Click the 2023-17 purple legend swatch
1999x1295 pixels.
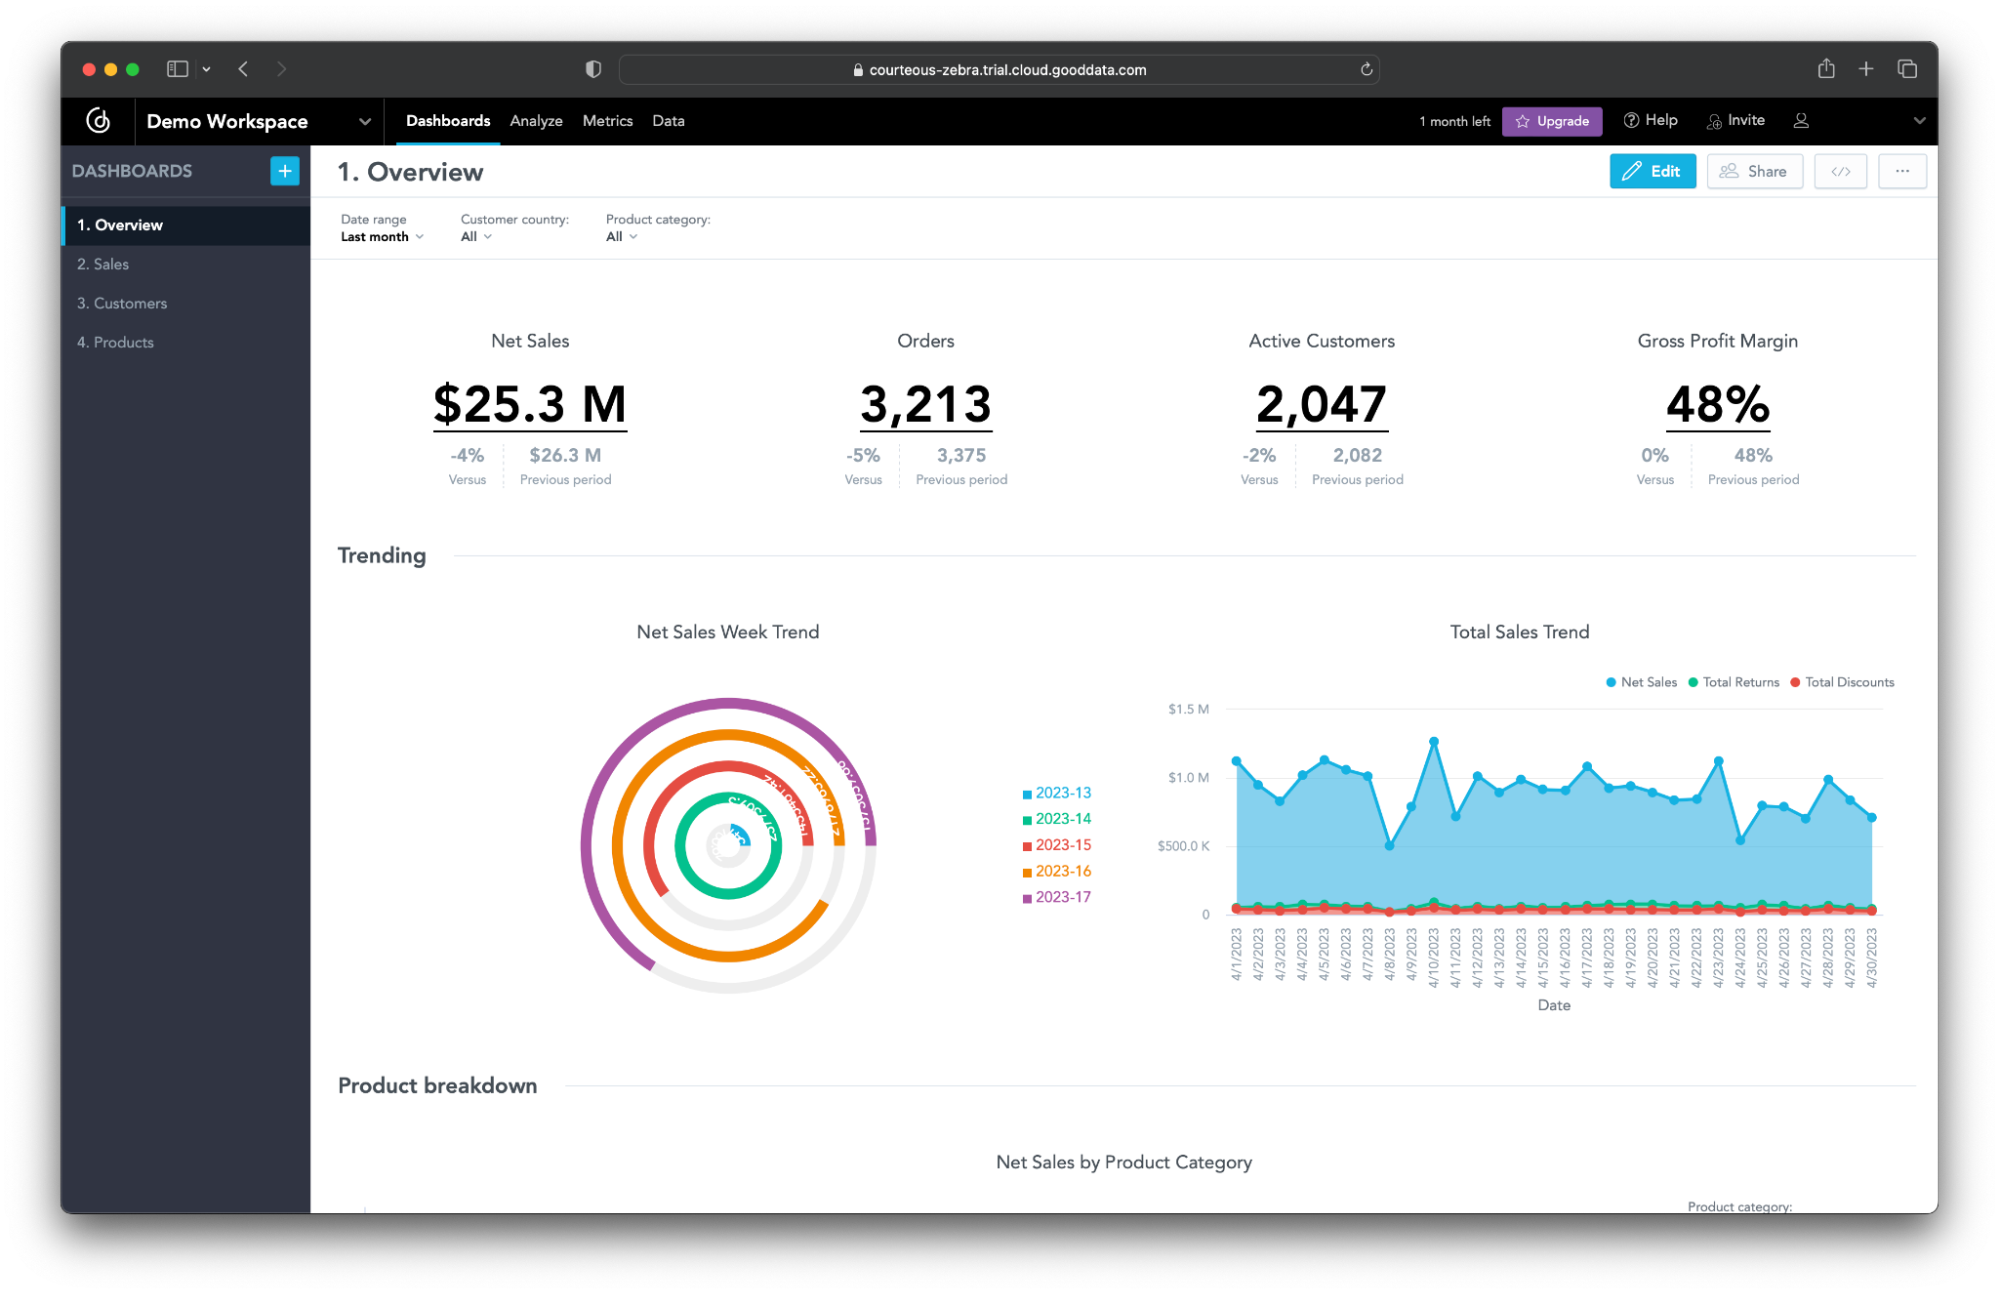1027,897
